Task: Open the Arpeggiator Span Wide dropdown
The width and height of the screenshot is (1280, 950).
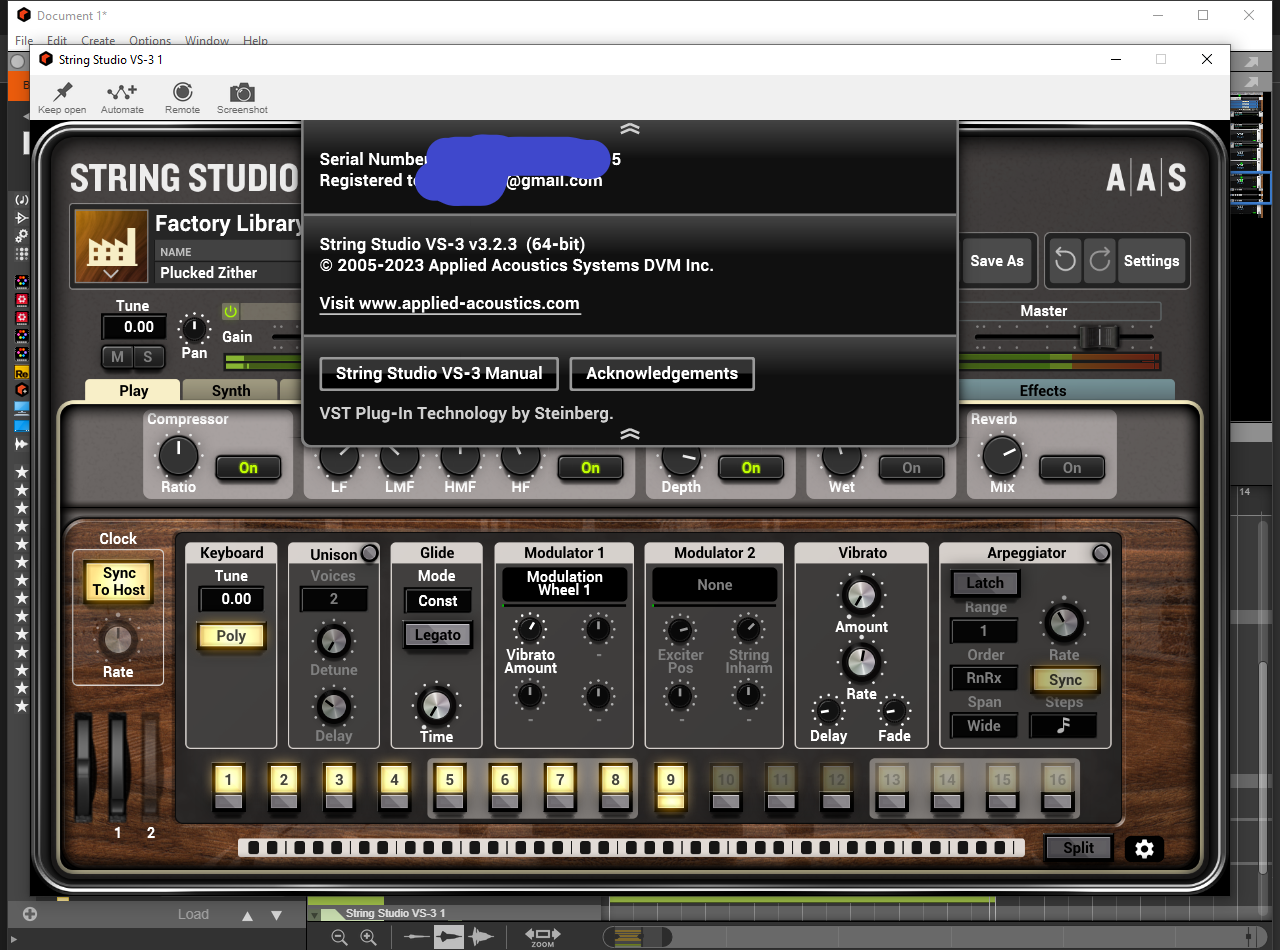Action: tap(984, 726)
